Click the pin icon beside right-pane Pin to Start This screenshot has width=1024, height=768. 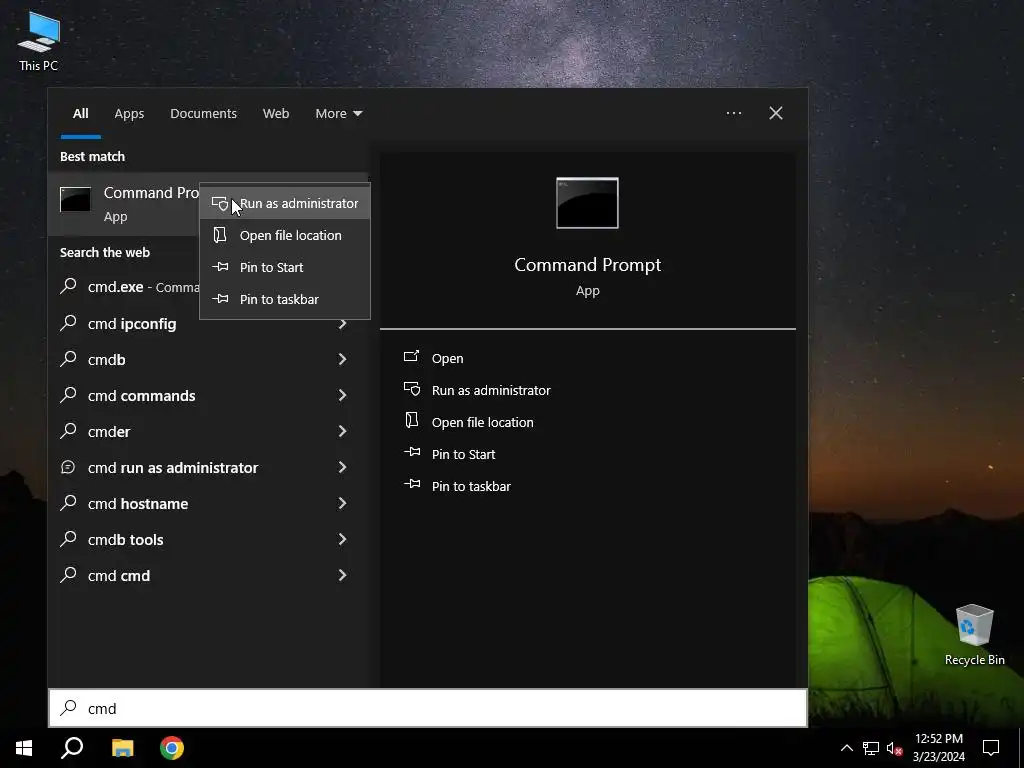coord(412,452)
